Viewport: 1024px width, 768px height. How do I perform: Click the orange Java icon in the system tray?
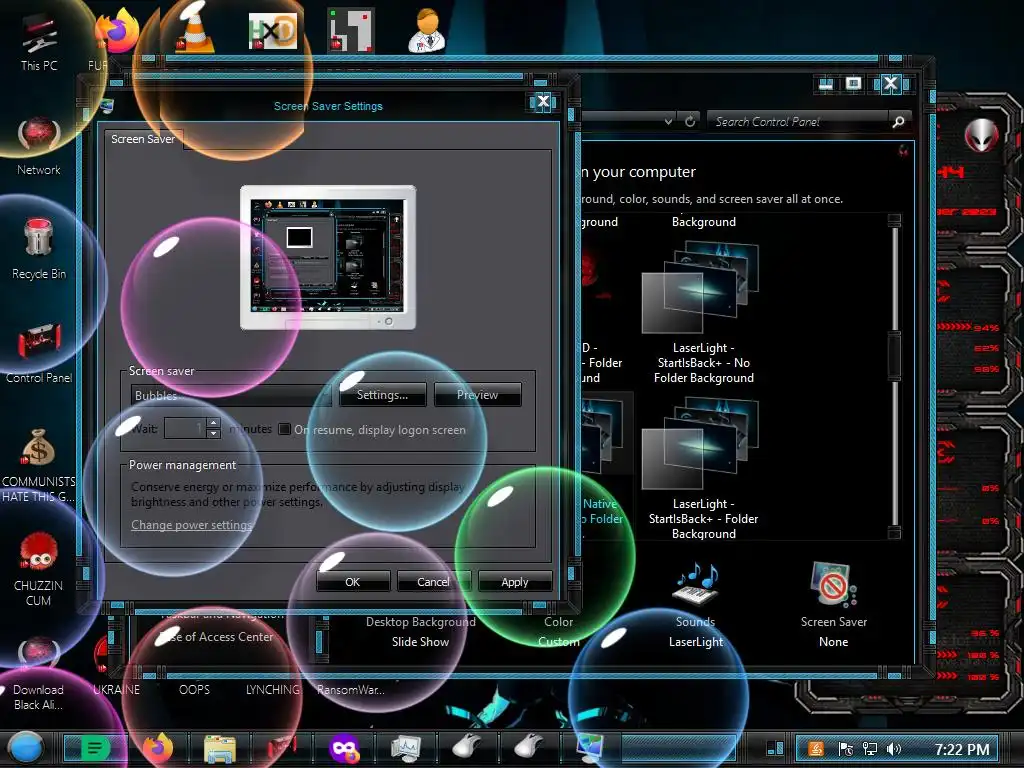(816, 749)
